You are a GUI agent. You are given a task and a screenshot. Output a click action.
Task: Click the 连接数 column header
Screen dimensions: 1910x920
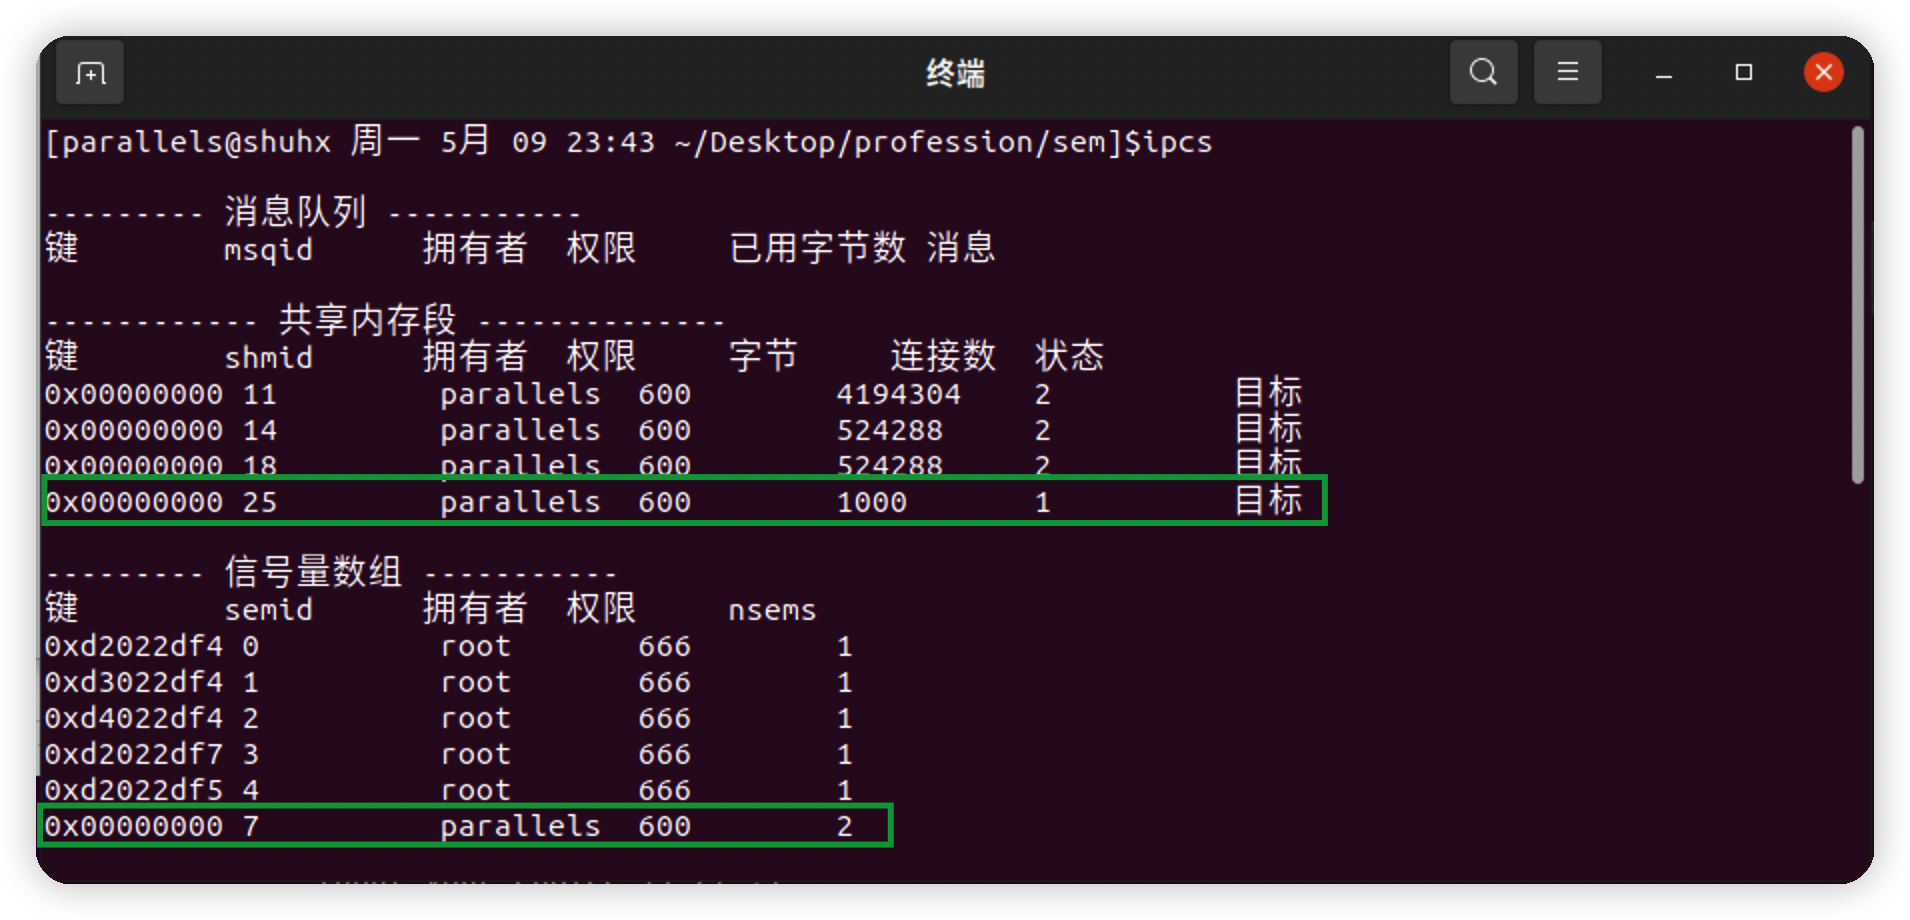tap(943, 355)
